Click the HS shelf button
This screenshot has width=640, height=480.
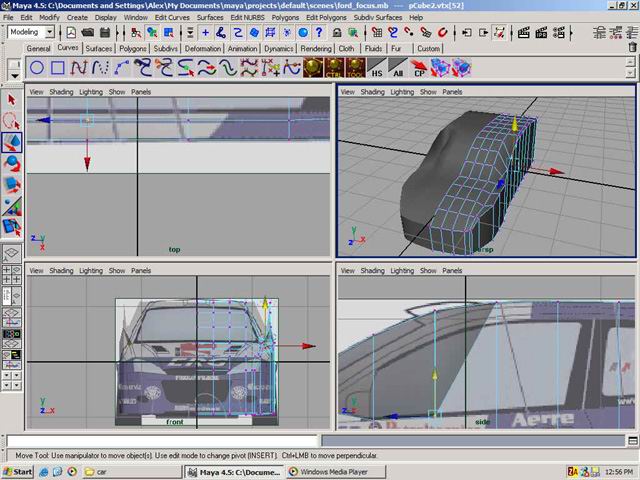pyautogui.click(x=376, y=68)
